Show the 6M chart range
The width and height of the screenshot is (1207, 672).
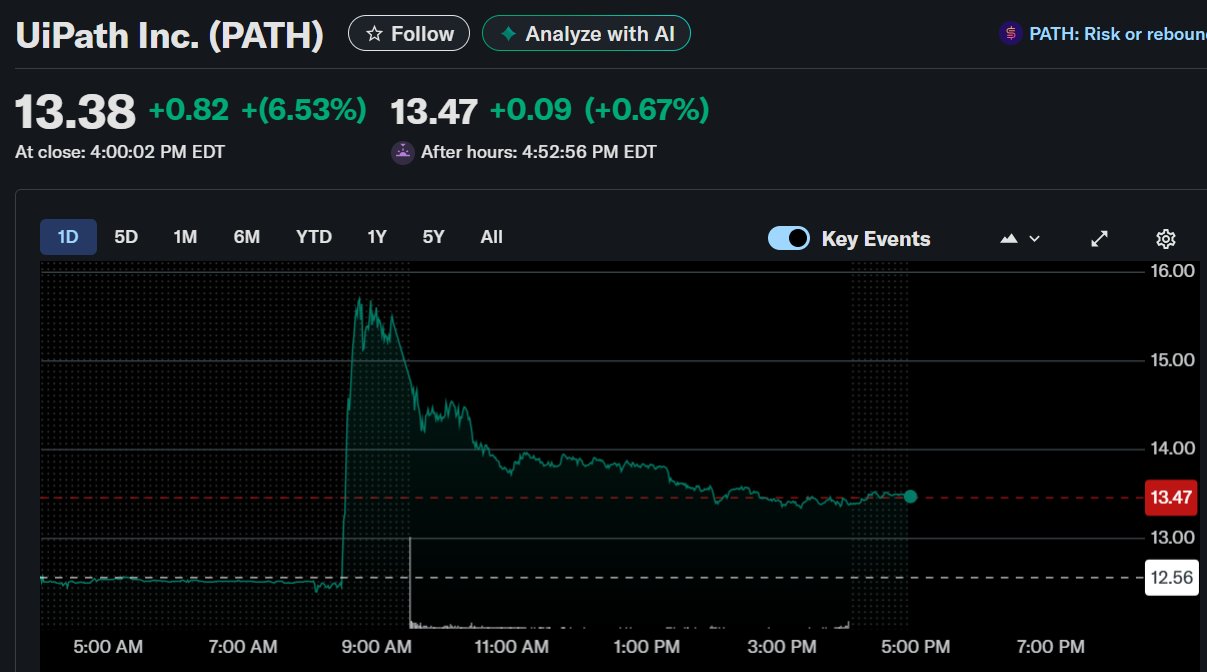247,238
